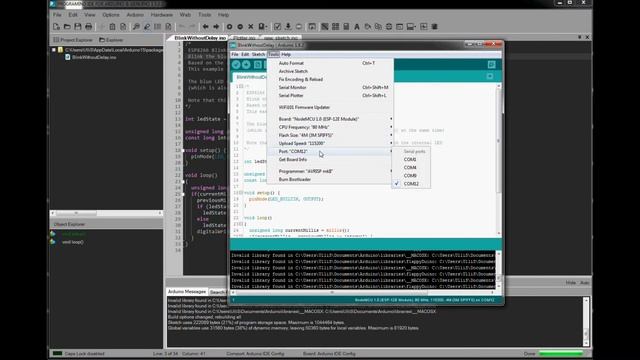
Task: Expand the Port COM12 submenu
Action: point(330,151)
